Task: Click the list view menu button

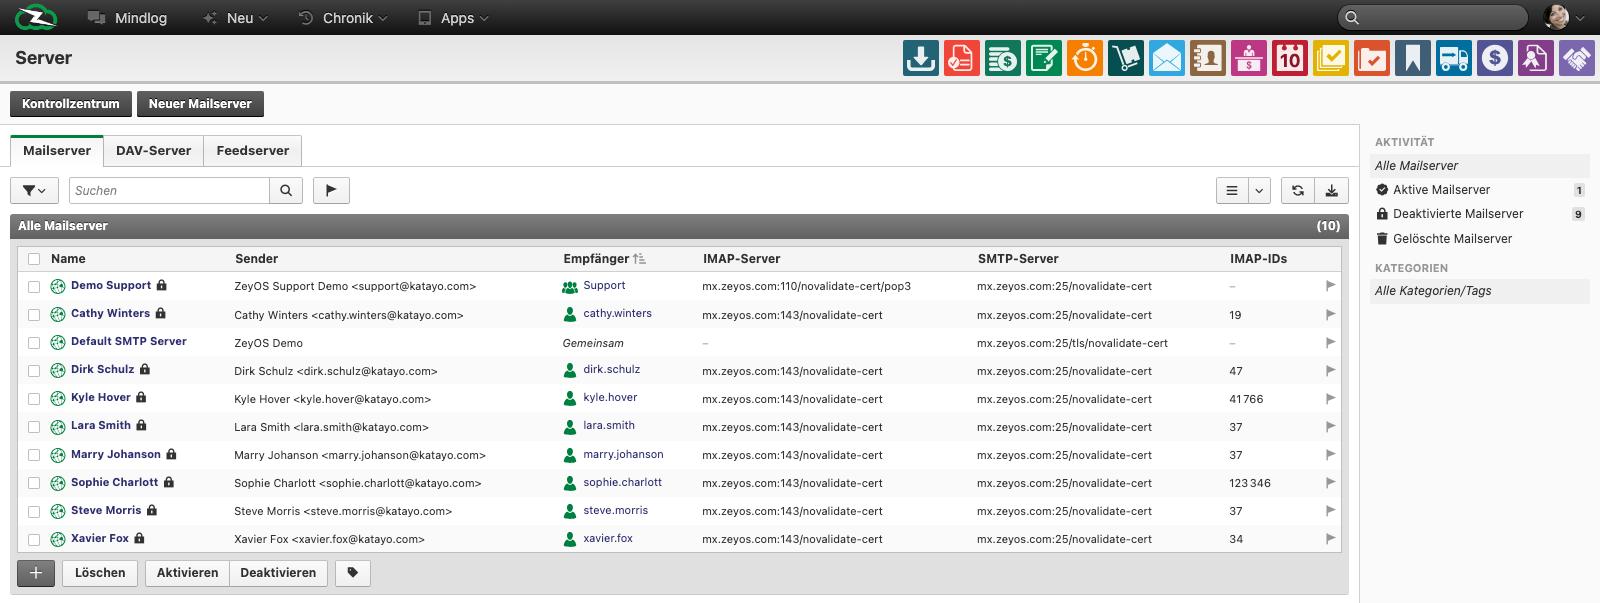Action: coord(1232,190)
